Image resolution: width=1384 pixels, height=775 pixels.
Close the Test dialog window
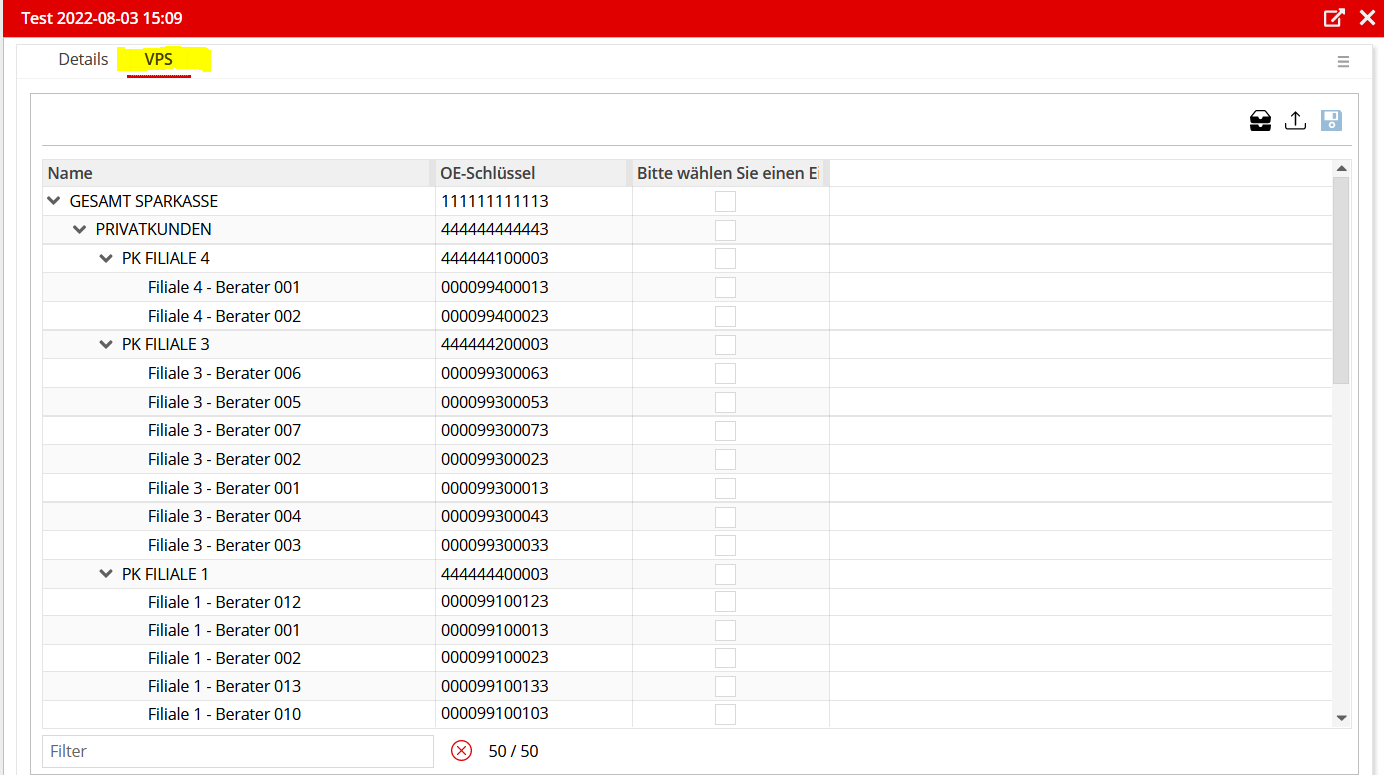(1367, 18)
